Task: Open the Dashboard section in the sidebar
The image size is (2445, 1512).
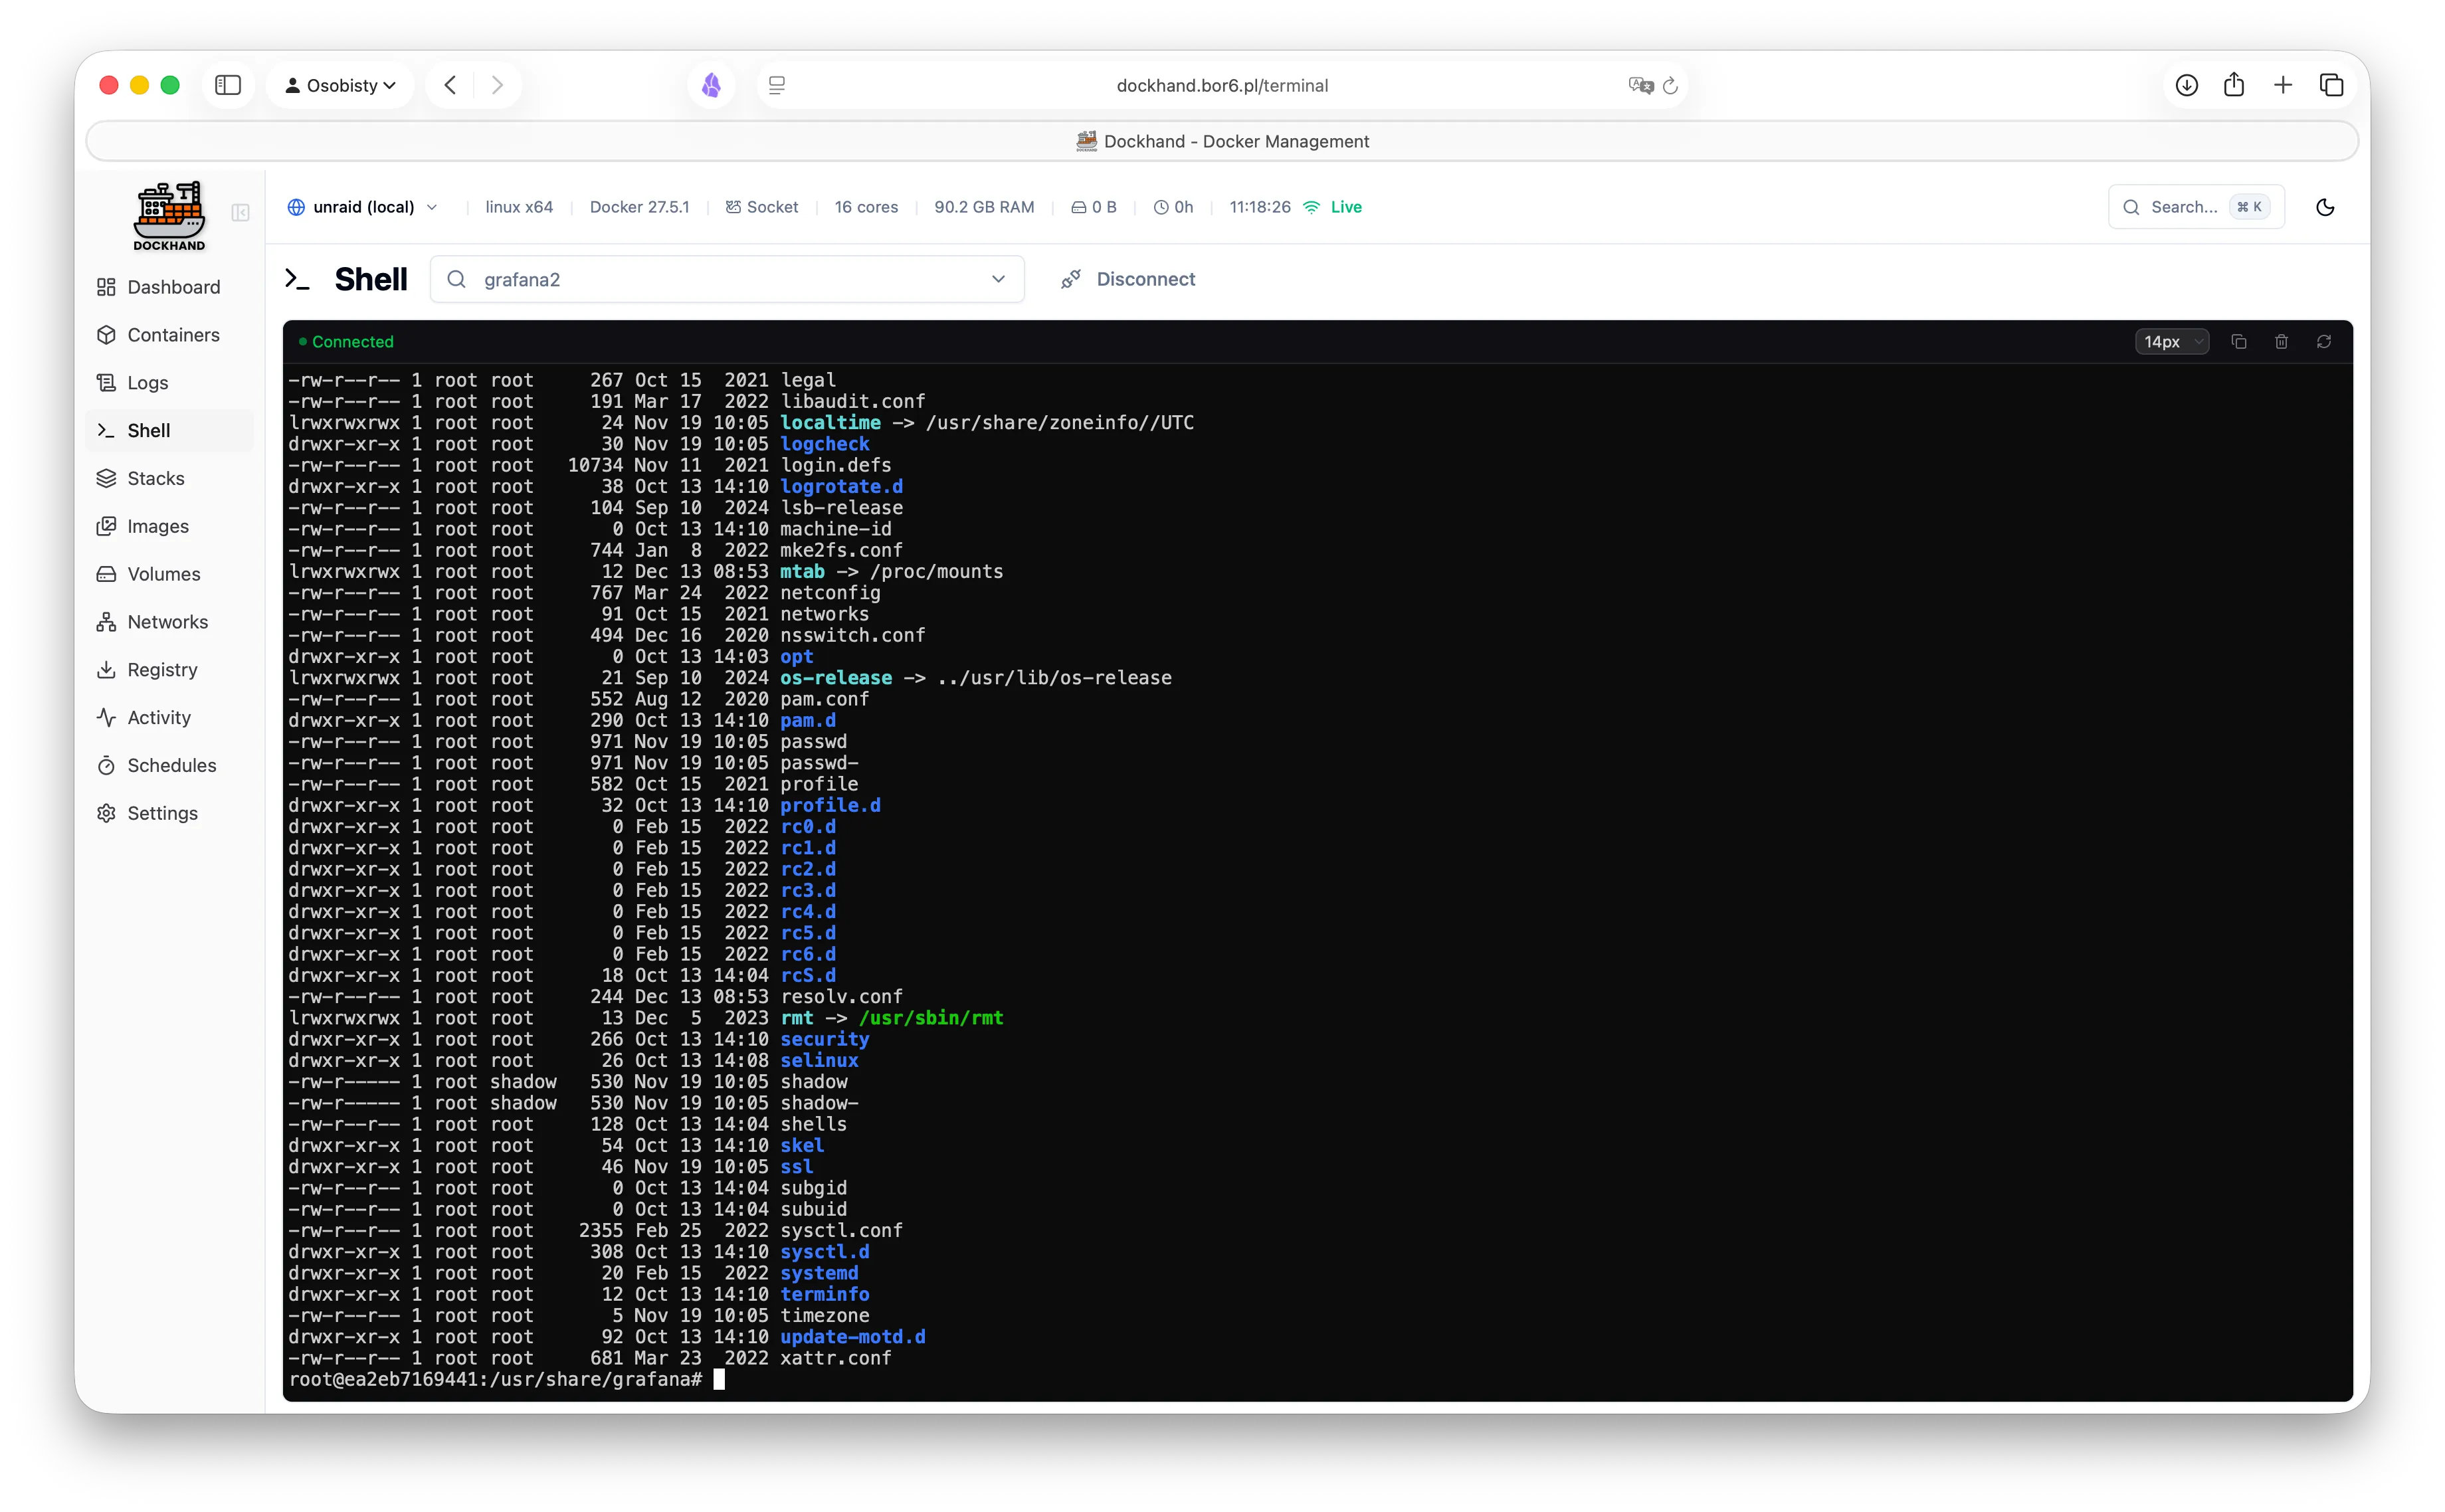Action: (x=173, y=287)
